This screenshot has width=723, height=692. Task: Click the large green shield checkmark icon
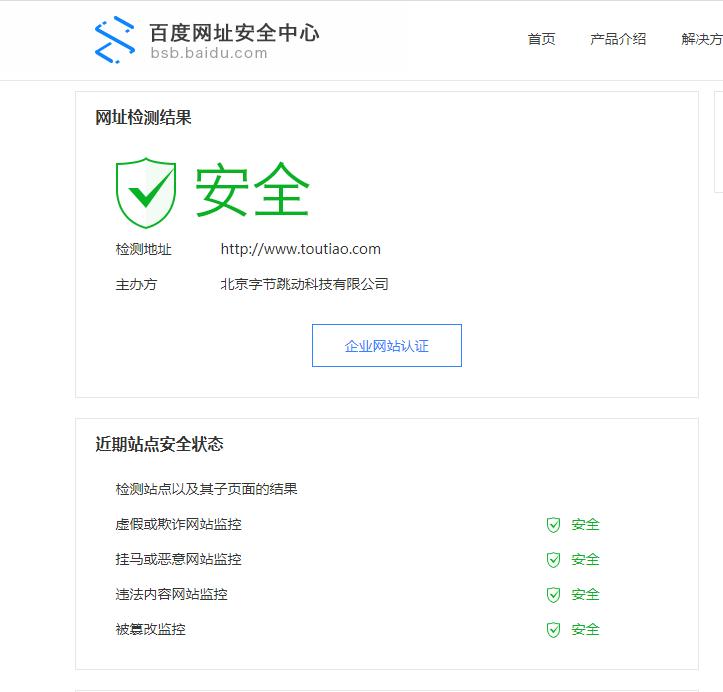click(x=146, y=193)
